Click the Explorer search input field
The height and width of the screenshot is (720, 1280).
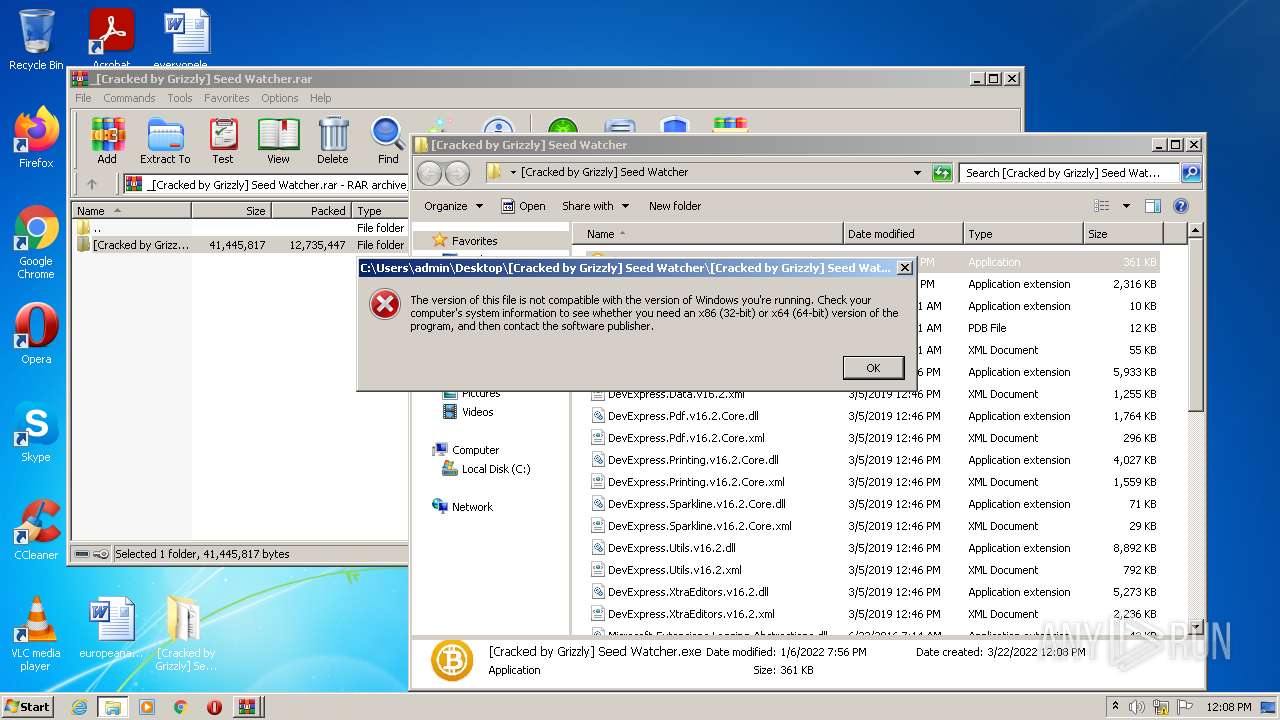click(1069, 173)
